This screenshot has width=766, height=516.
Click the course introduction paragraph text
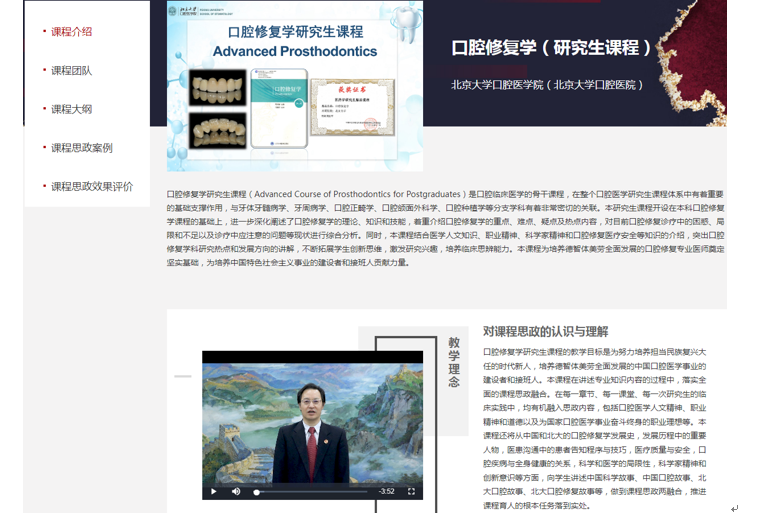(x=445, y=228)
